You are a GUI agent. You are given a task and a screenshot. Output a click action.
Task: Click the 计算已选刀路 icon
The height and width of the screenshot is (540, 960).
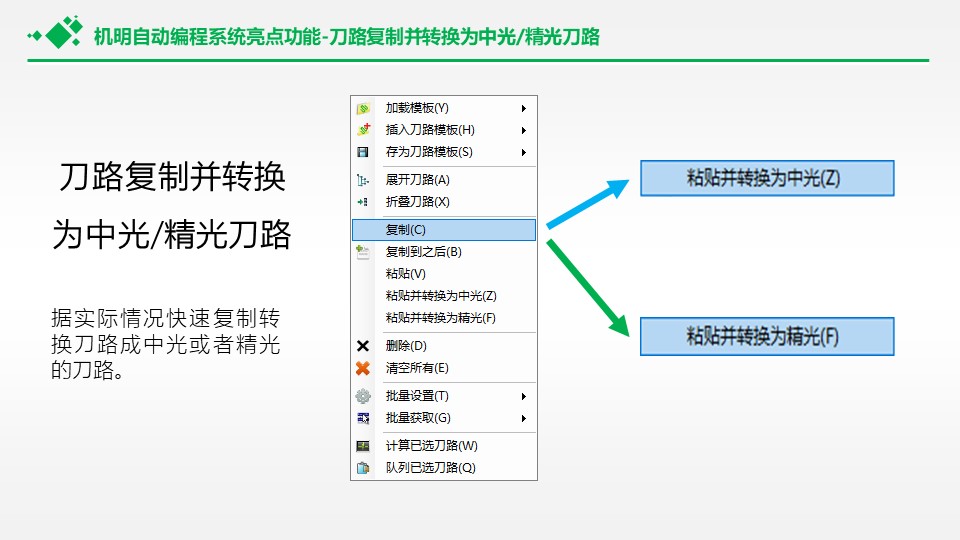click(x=362, y=446)
